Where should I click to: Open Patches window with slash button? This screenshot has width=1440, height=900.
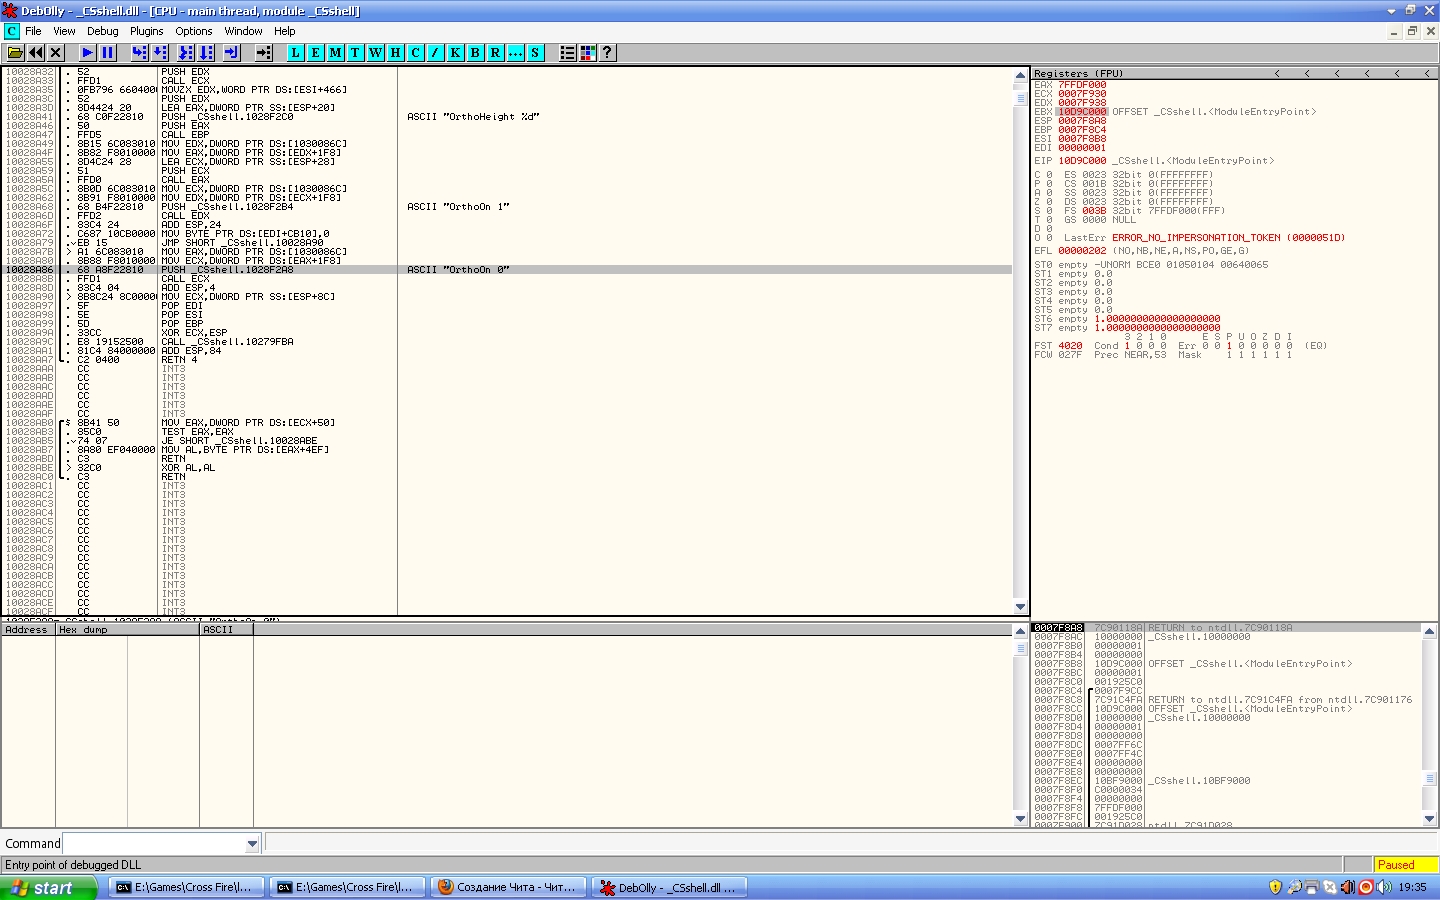coord(436,53)
